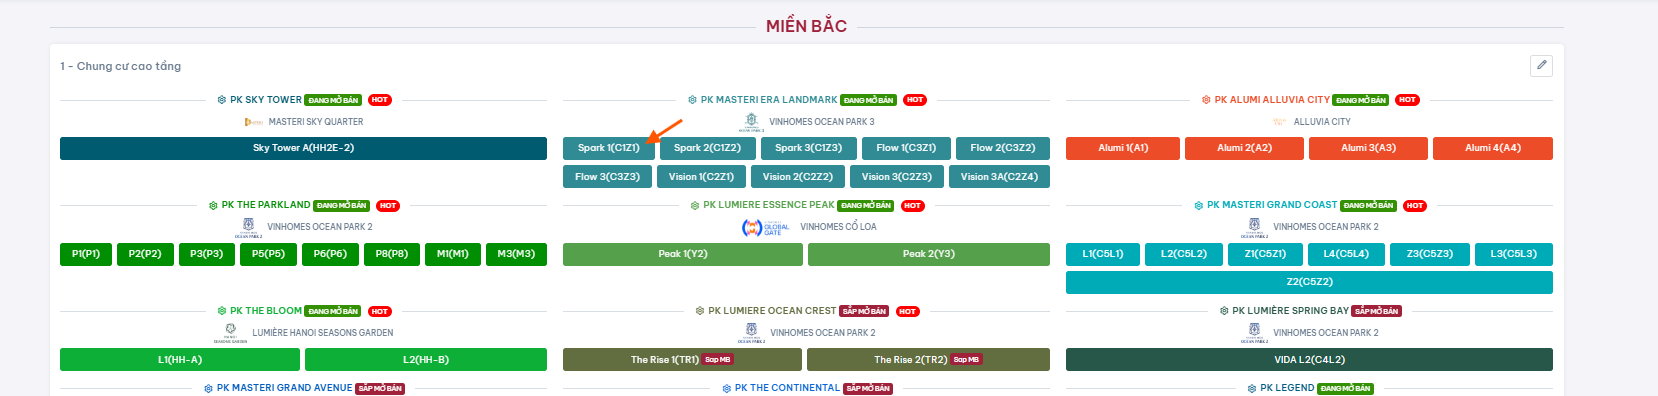Screen dimensions: 1658x396
Task: Click Vinhomes Ocean Park 3 logo icon
Action: pos(751,122)
